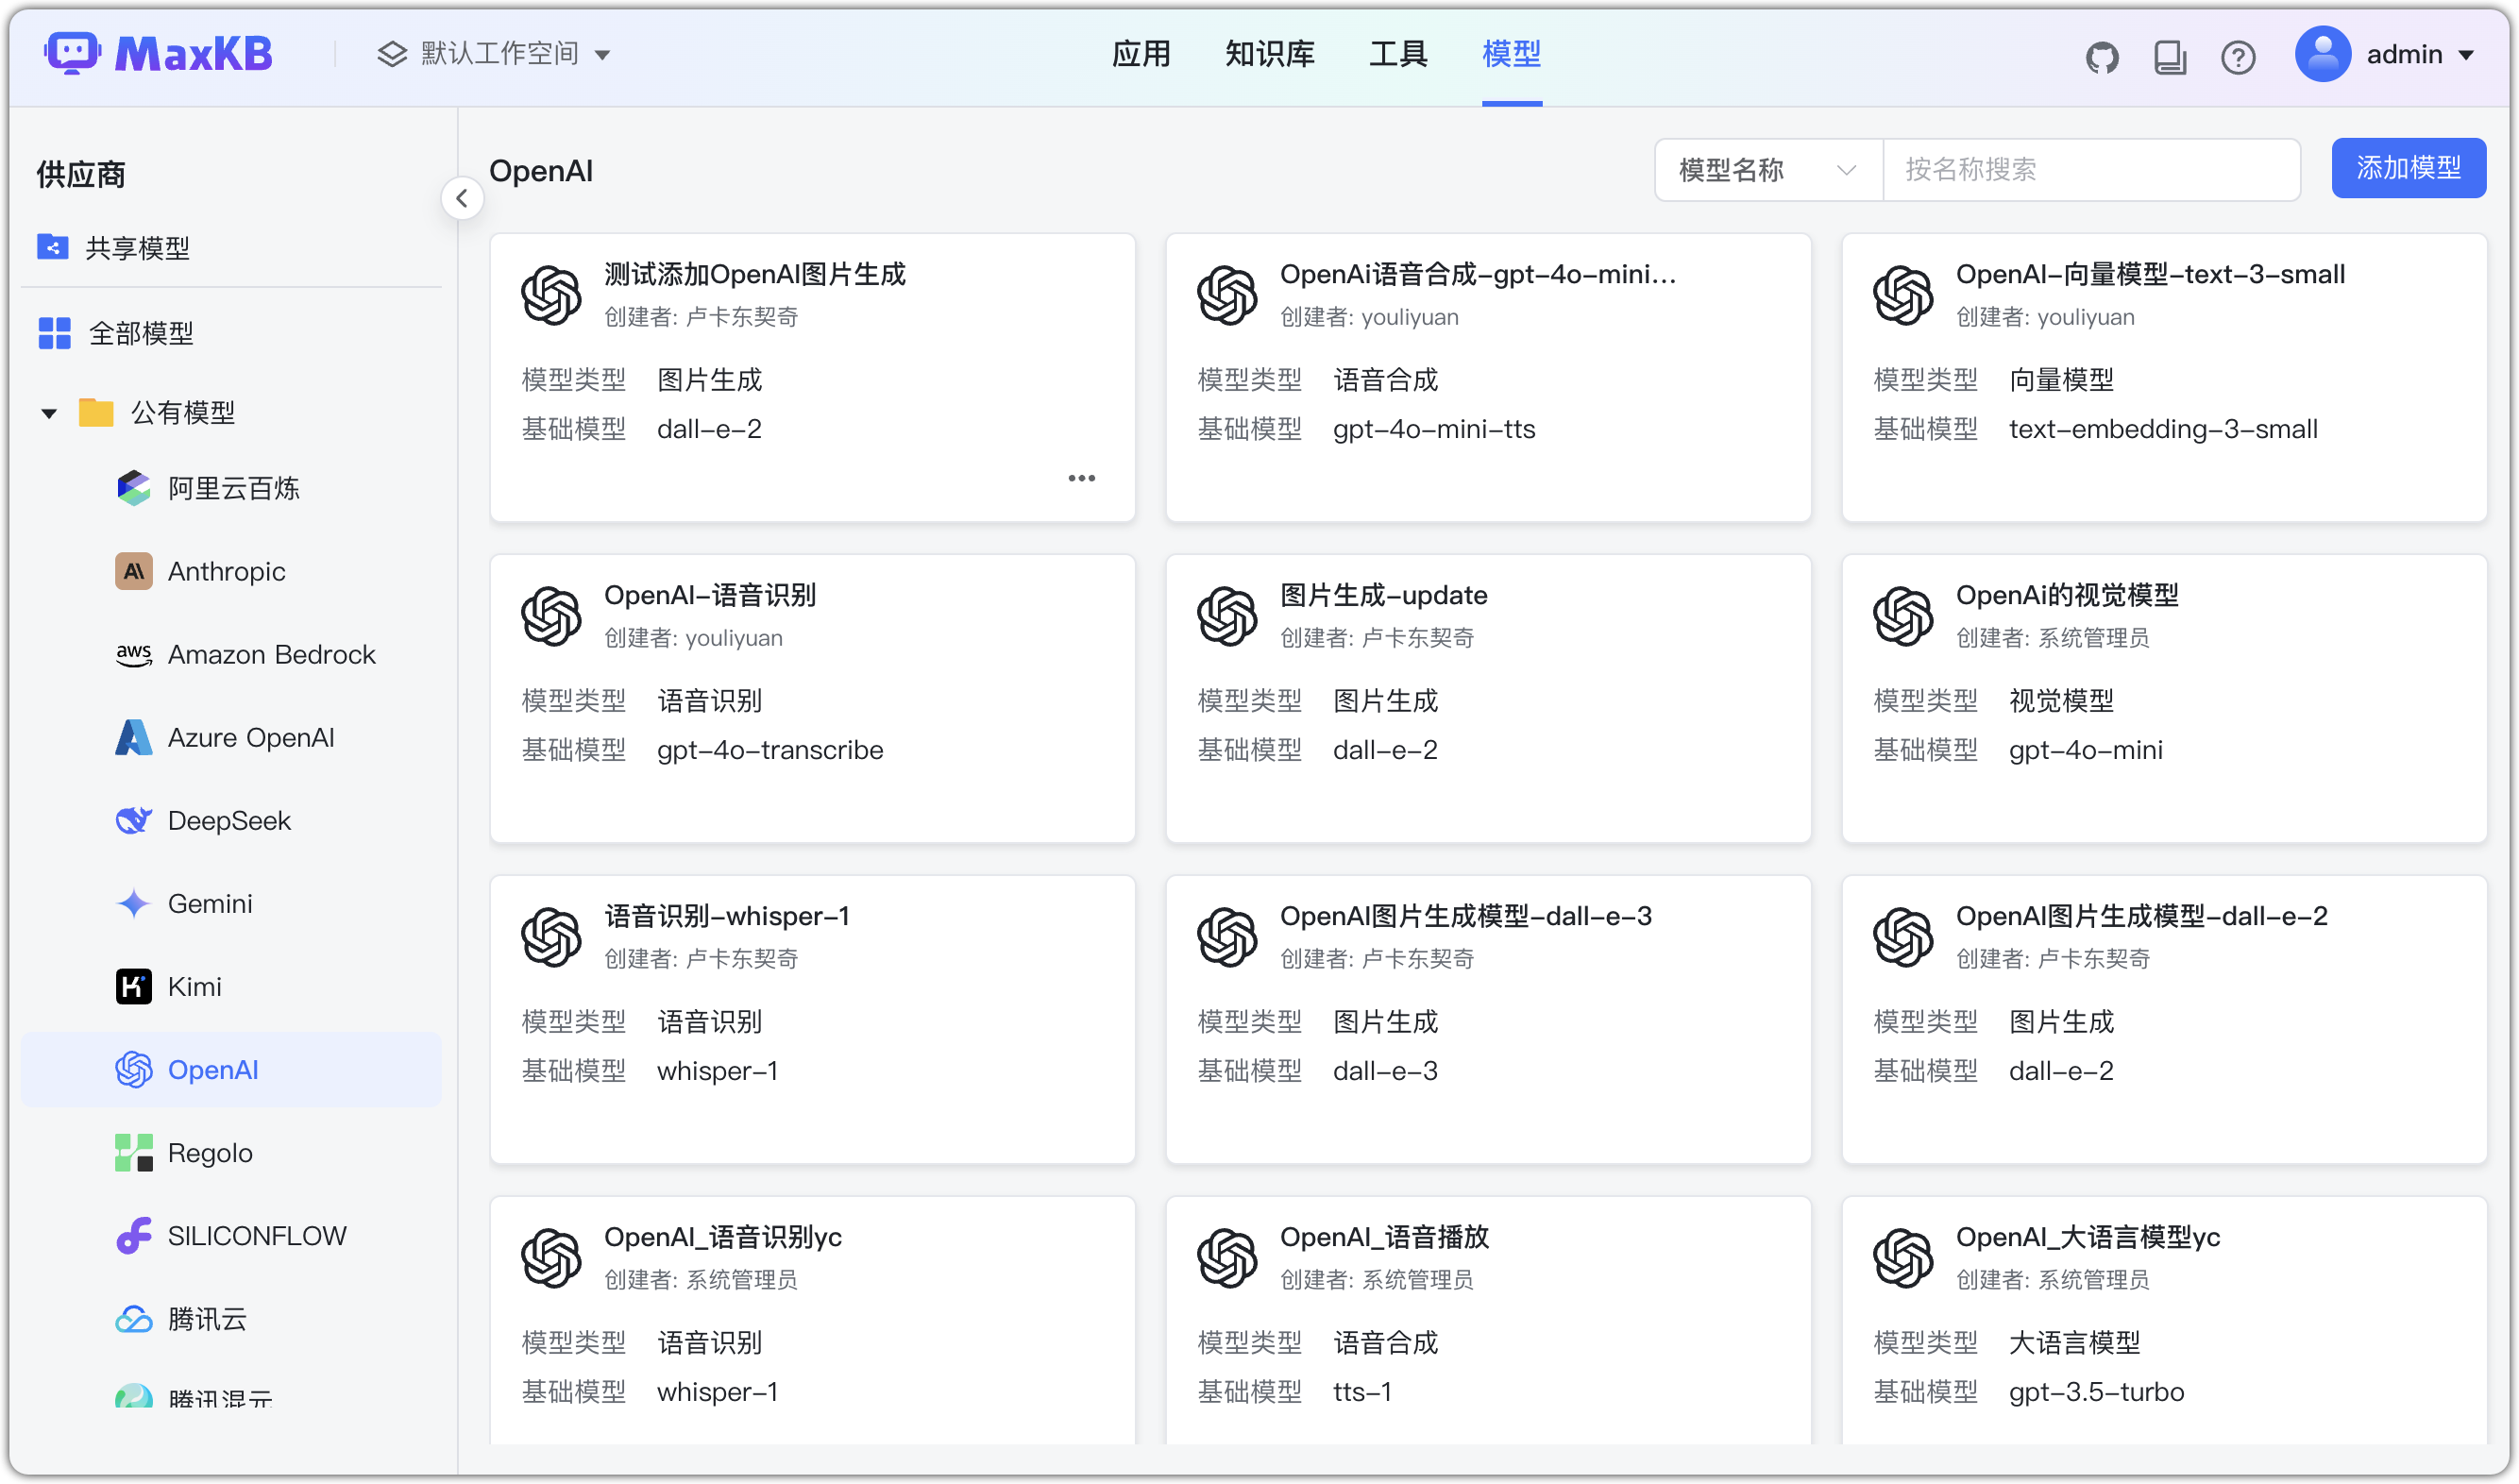The image size is (2519, 1484).
Task: Open more options on 测试添加OpenAI图片生成 card
Action: click(x=1081, y=478)
